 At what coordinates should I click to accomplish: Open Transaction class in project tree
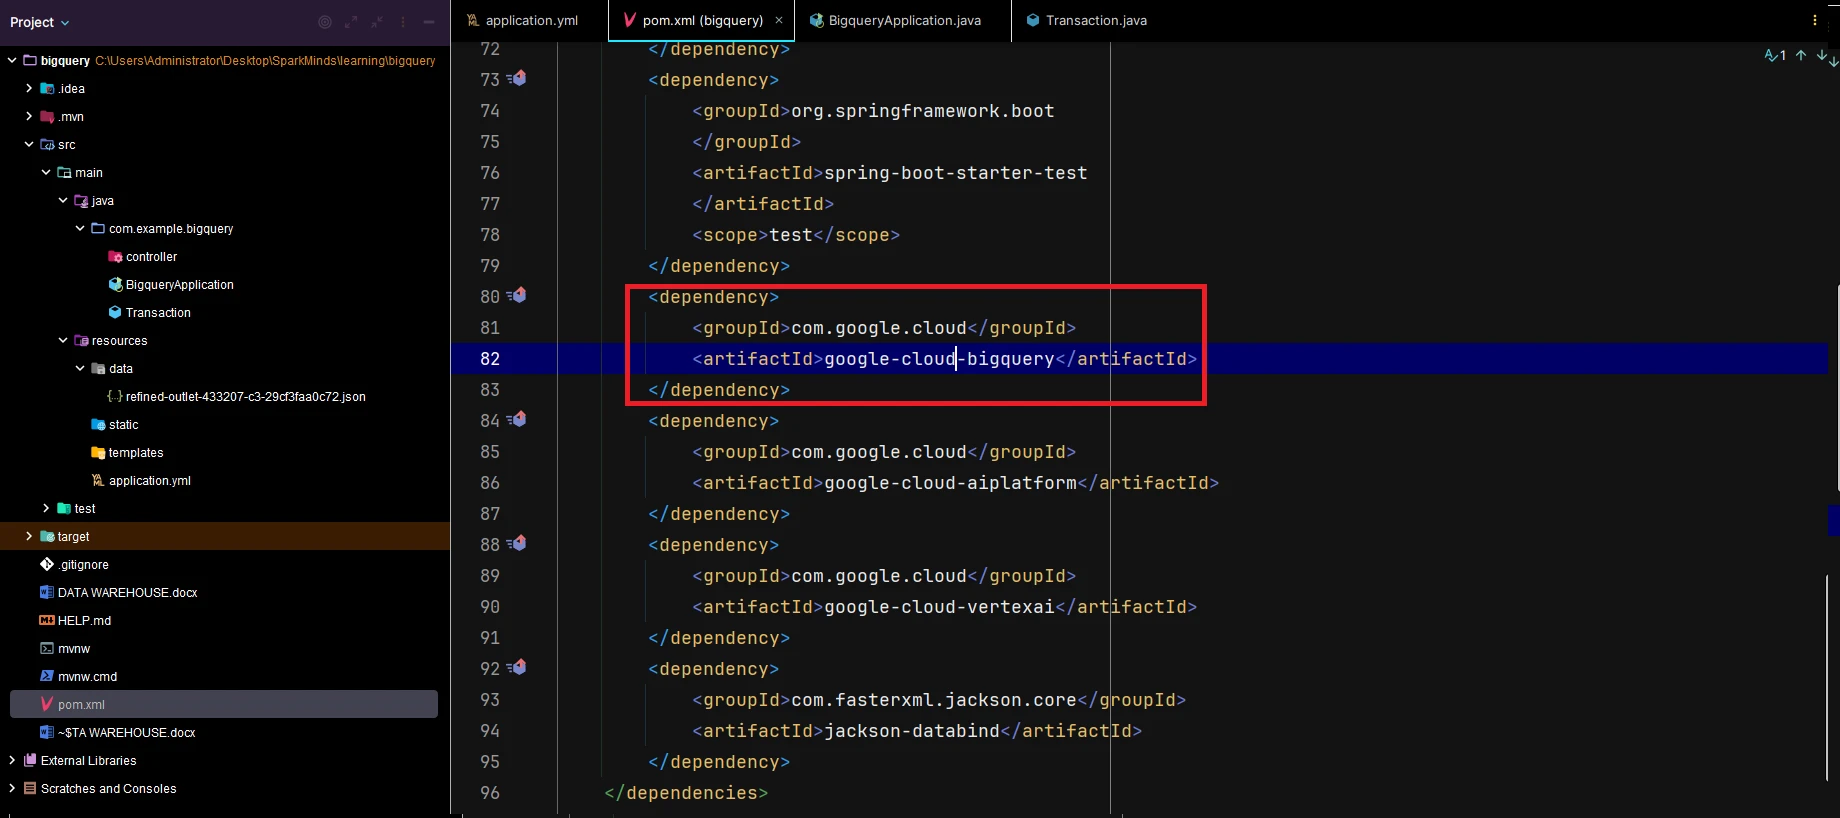click(157, 313)
